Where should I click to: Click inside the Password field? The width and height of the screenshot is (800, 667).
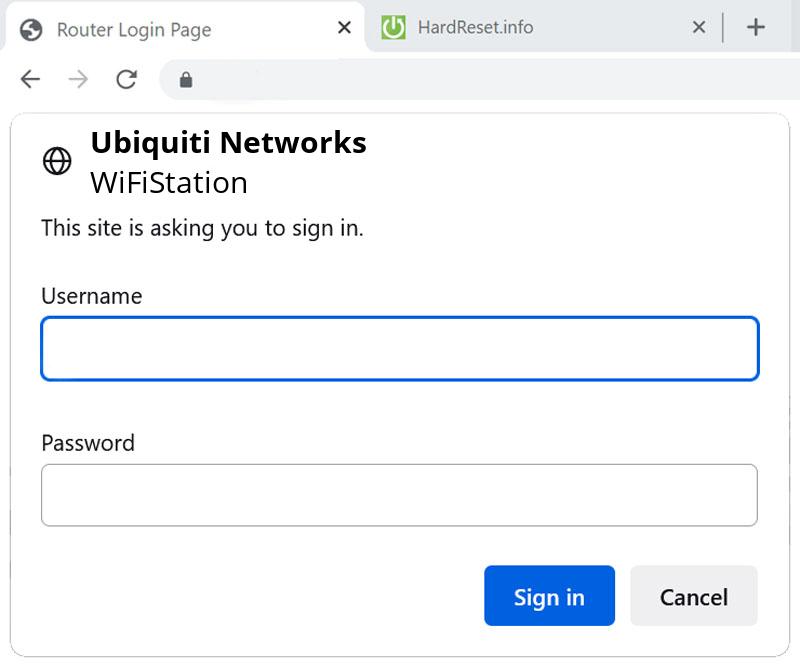click(400, 495)
